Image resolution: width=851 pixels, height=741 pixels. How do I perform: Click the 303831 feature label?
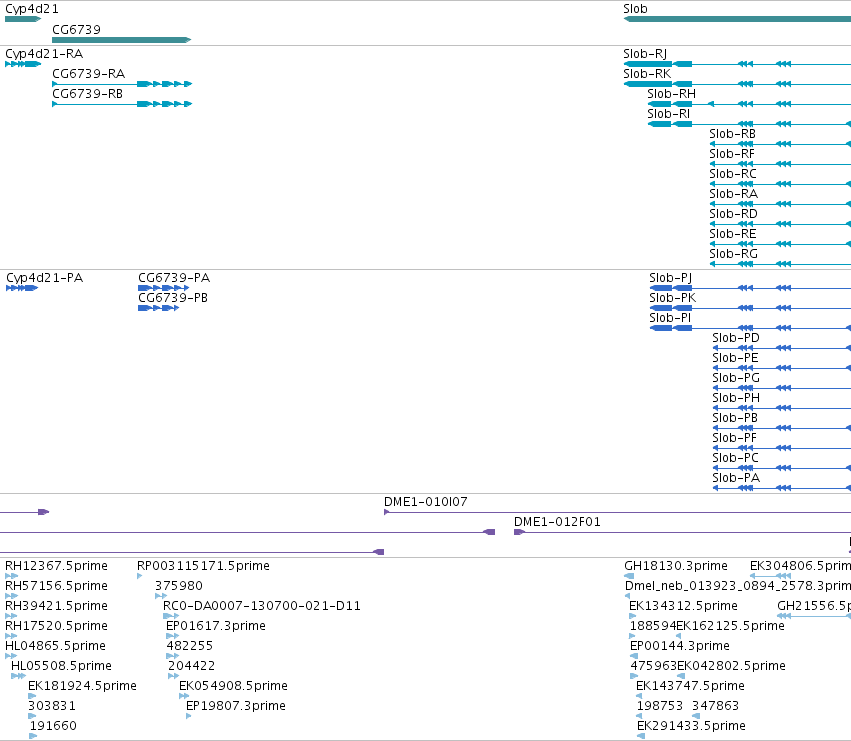tap(52, 706)
